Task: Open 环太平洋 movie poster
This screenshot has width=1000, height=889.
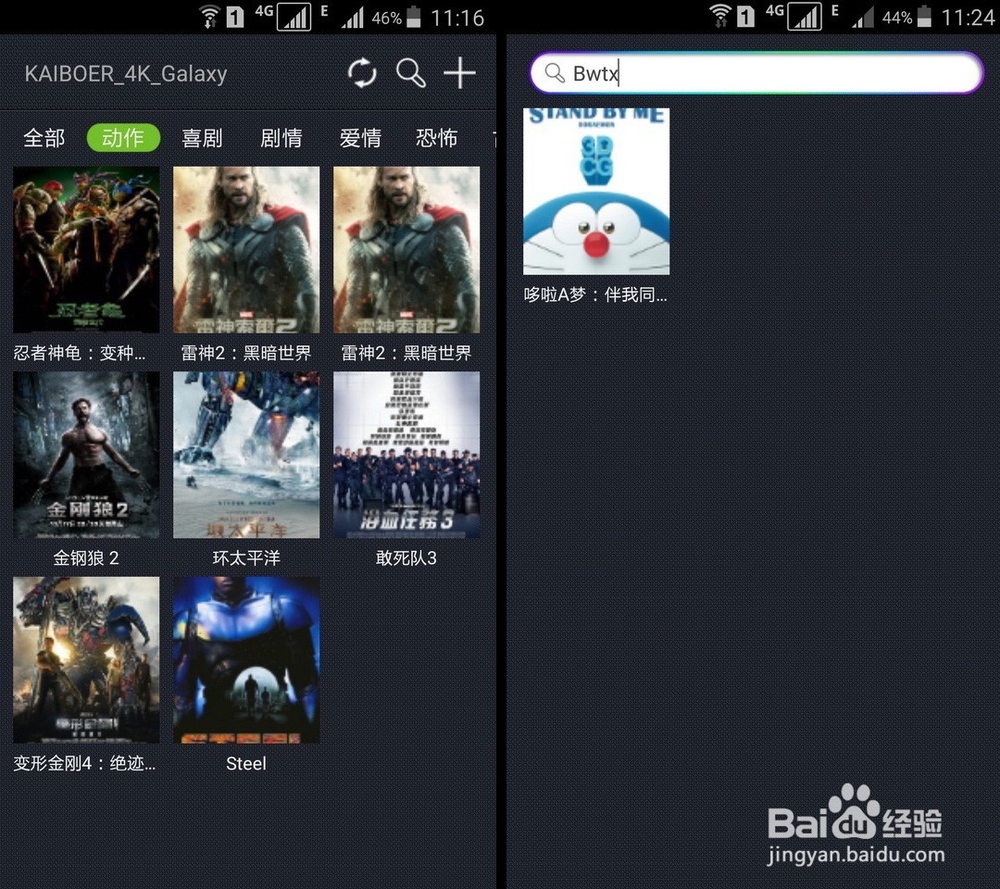Action: pos(246,455)
